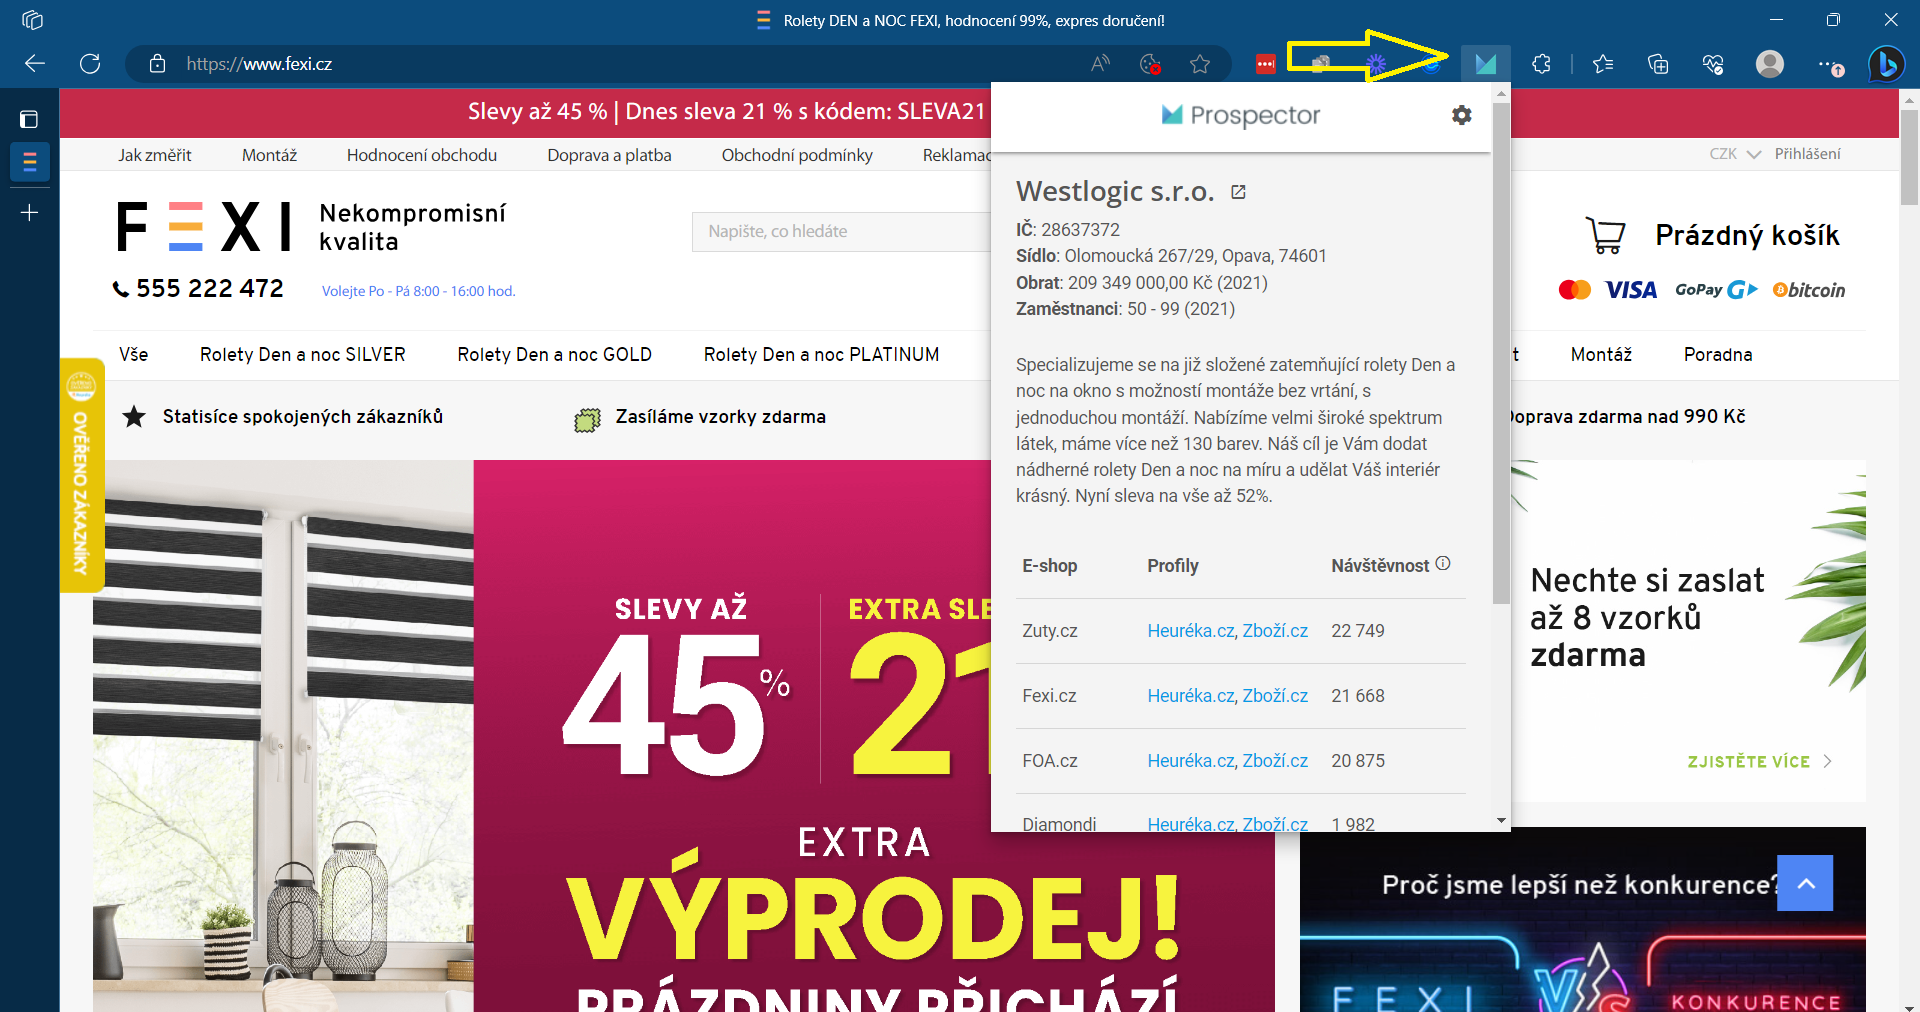The height and width of the screenshot is (1012, 1920).
Task: Open Read aloud in address bar
Action: click(1100, 64)
